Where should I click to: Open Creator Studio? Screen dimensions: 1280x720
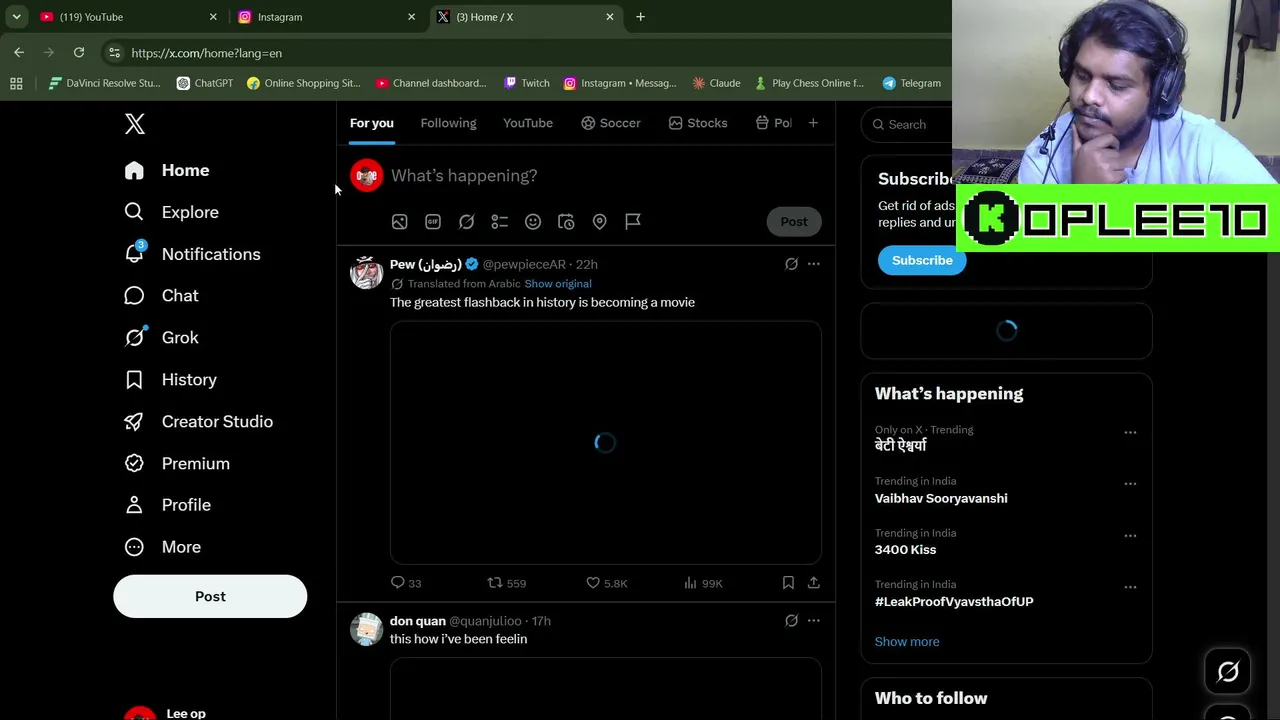pyautogui.click(x=198, y=422)
